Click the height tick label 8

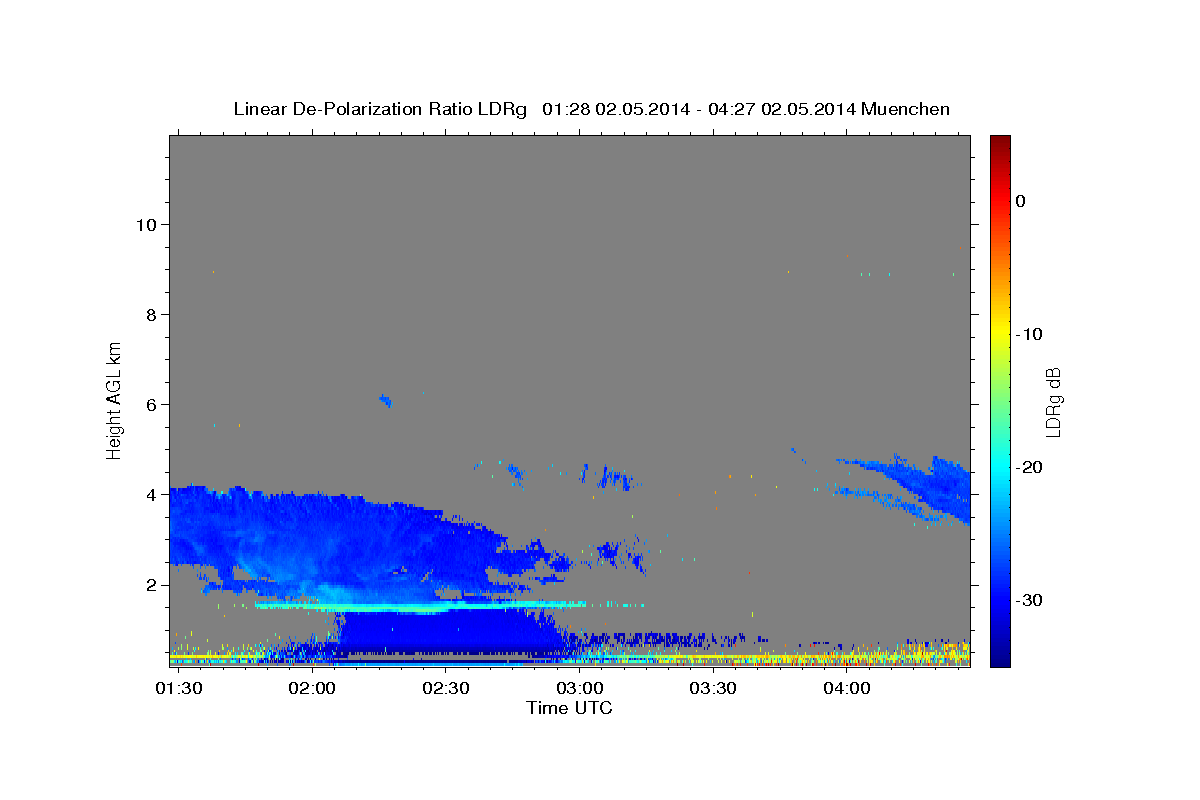coord(152,315)
